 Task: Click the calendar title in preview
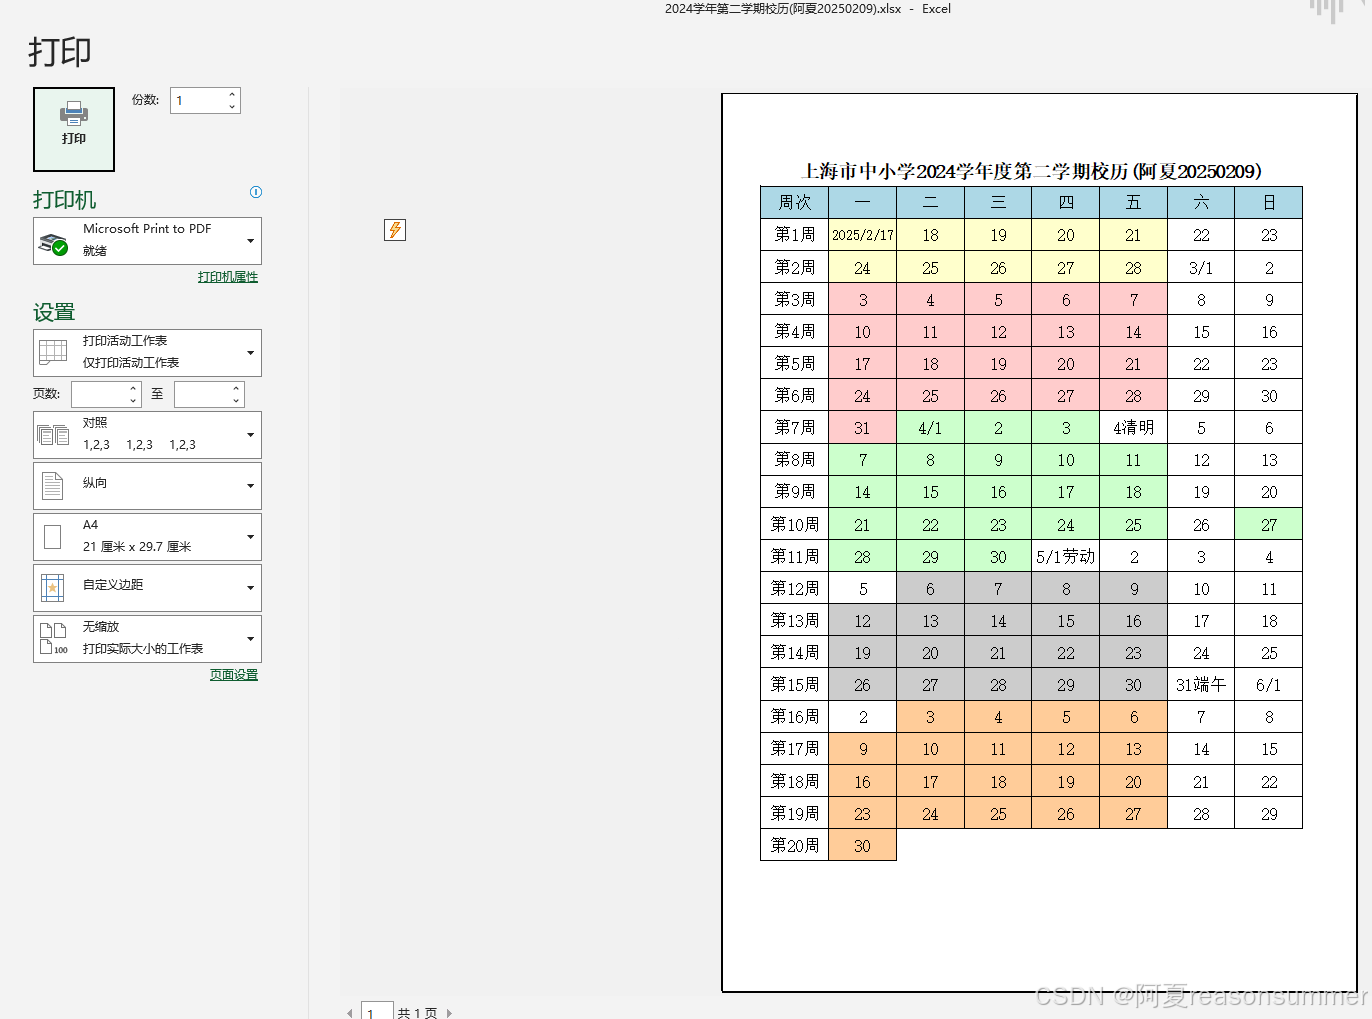[x=1031, y=171]
